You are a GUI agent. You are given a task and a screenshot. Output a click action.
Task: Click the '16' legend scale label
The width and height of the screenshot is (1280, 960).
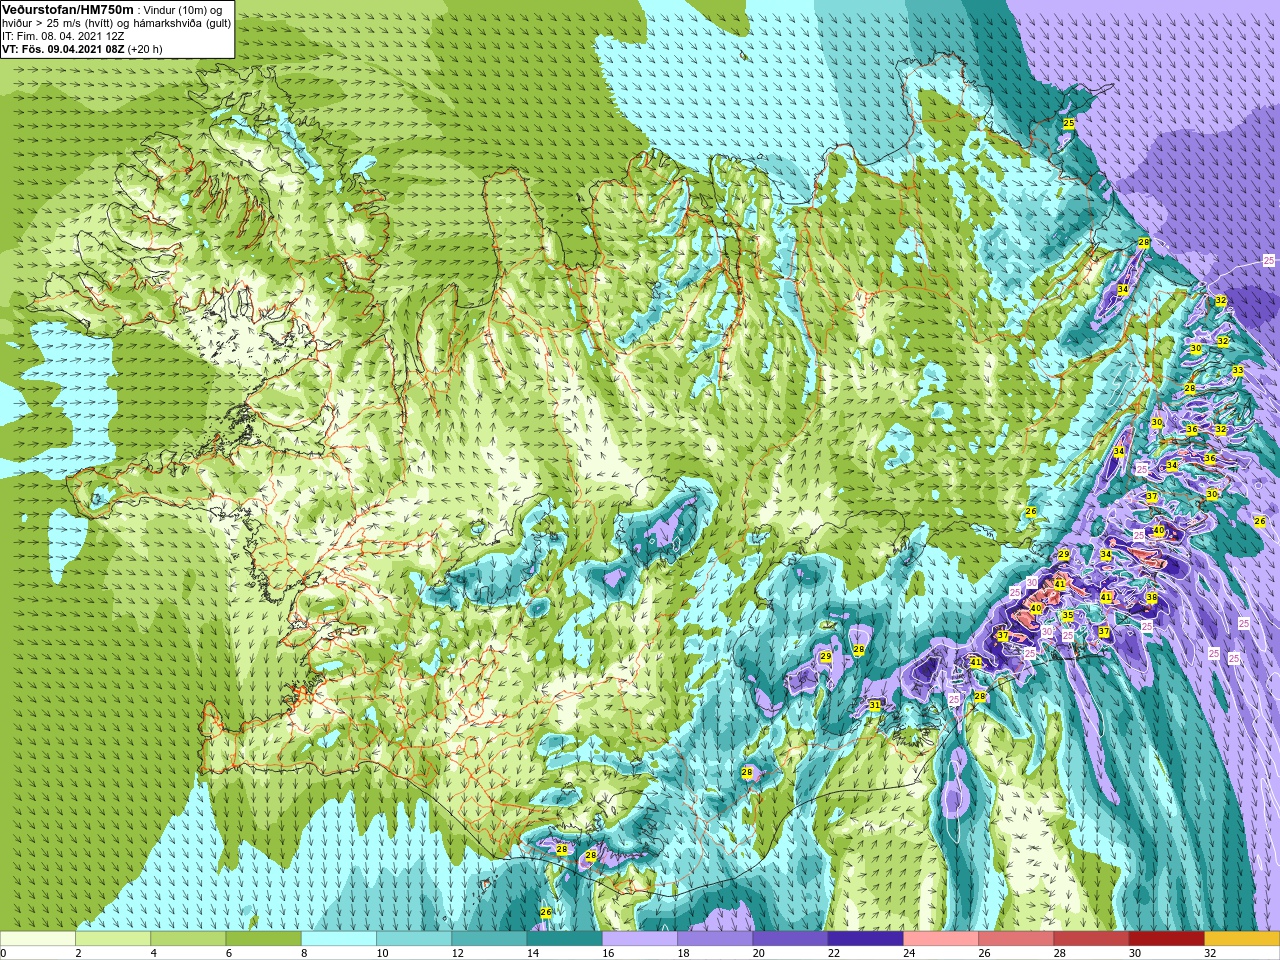tap(608, 953)
